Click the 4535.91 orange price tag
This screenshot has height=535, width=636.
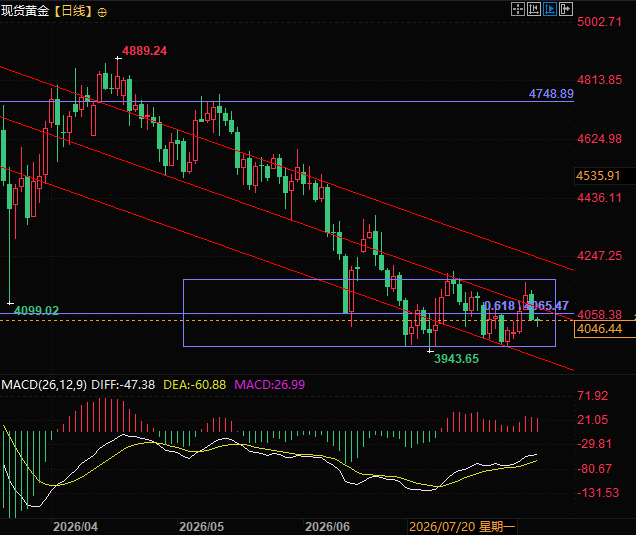[x=598, y=176]
